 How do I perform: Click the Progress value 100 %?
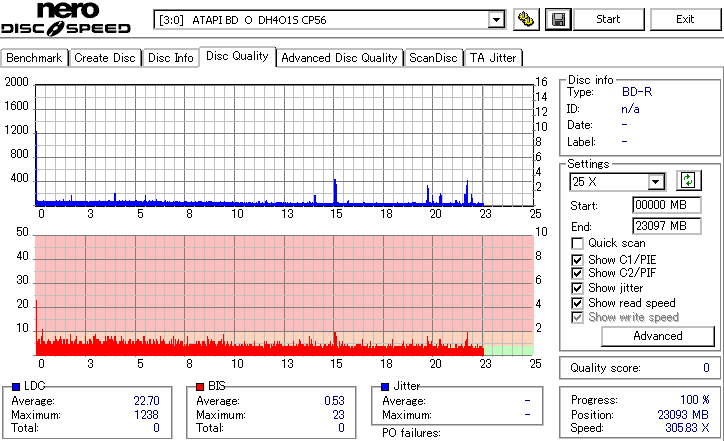tap(695, 400)
